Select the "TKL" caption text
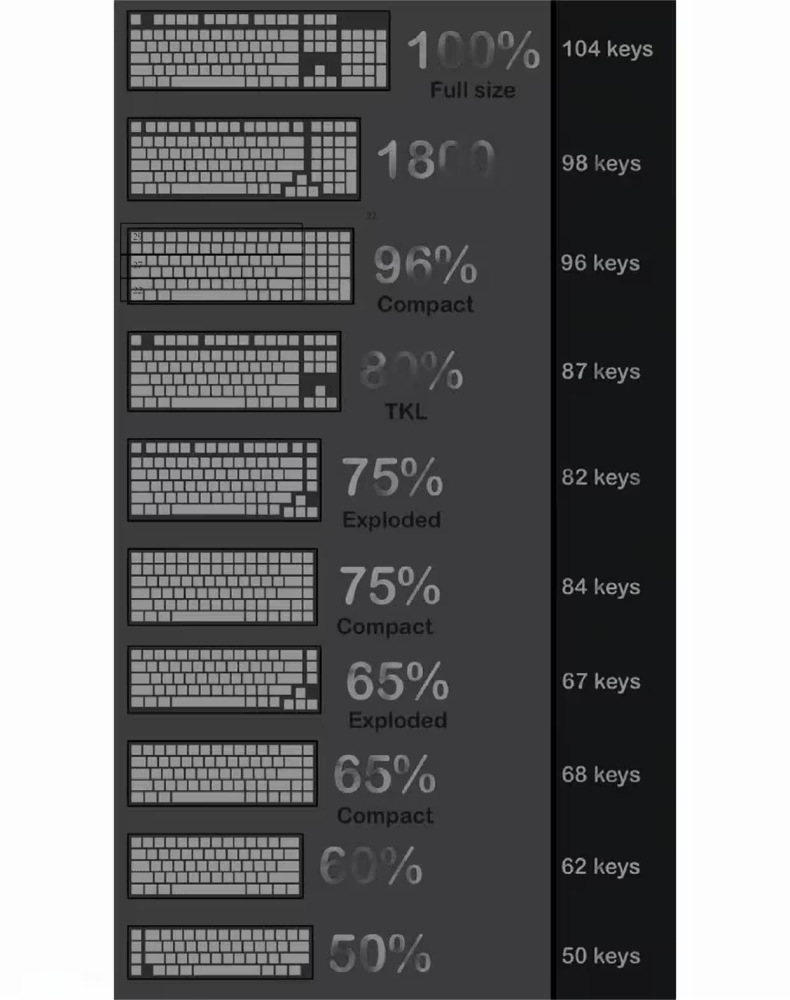Image resolution: width=790 pixels, height=1000 pixels. (406, 411)
